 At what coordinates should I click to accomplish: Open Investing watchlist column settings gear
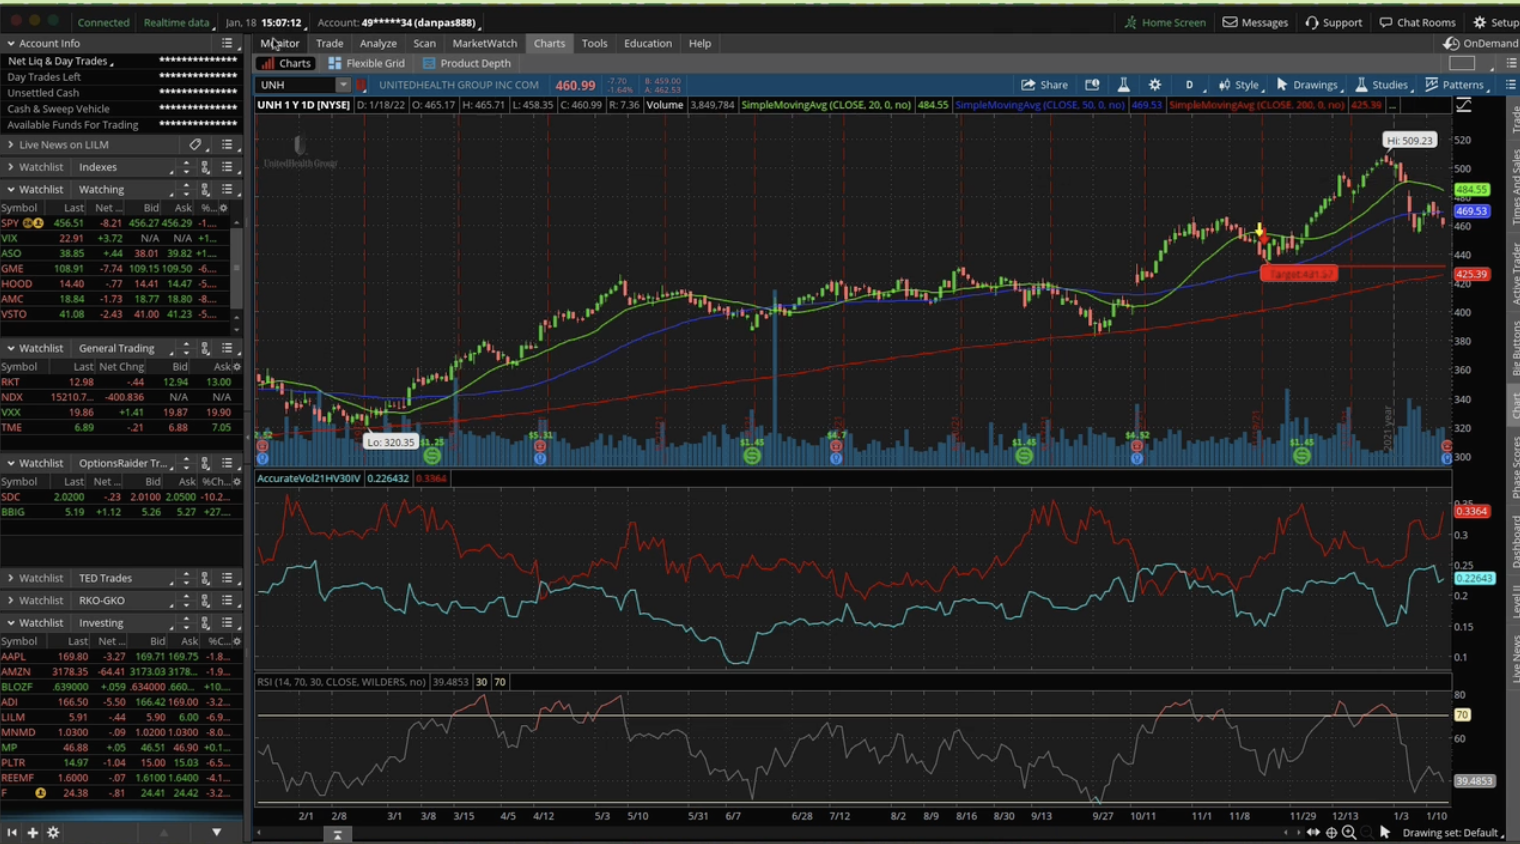(x=236, y=641)
